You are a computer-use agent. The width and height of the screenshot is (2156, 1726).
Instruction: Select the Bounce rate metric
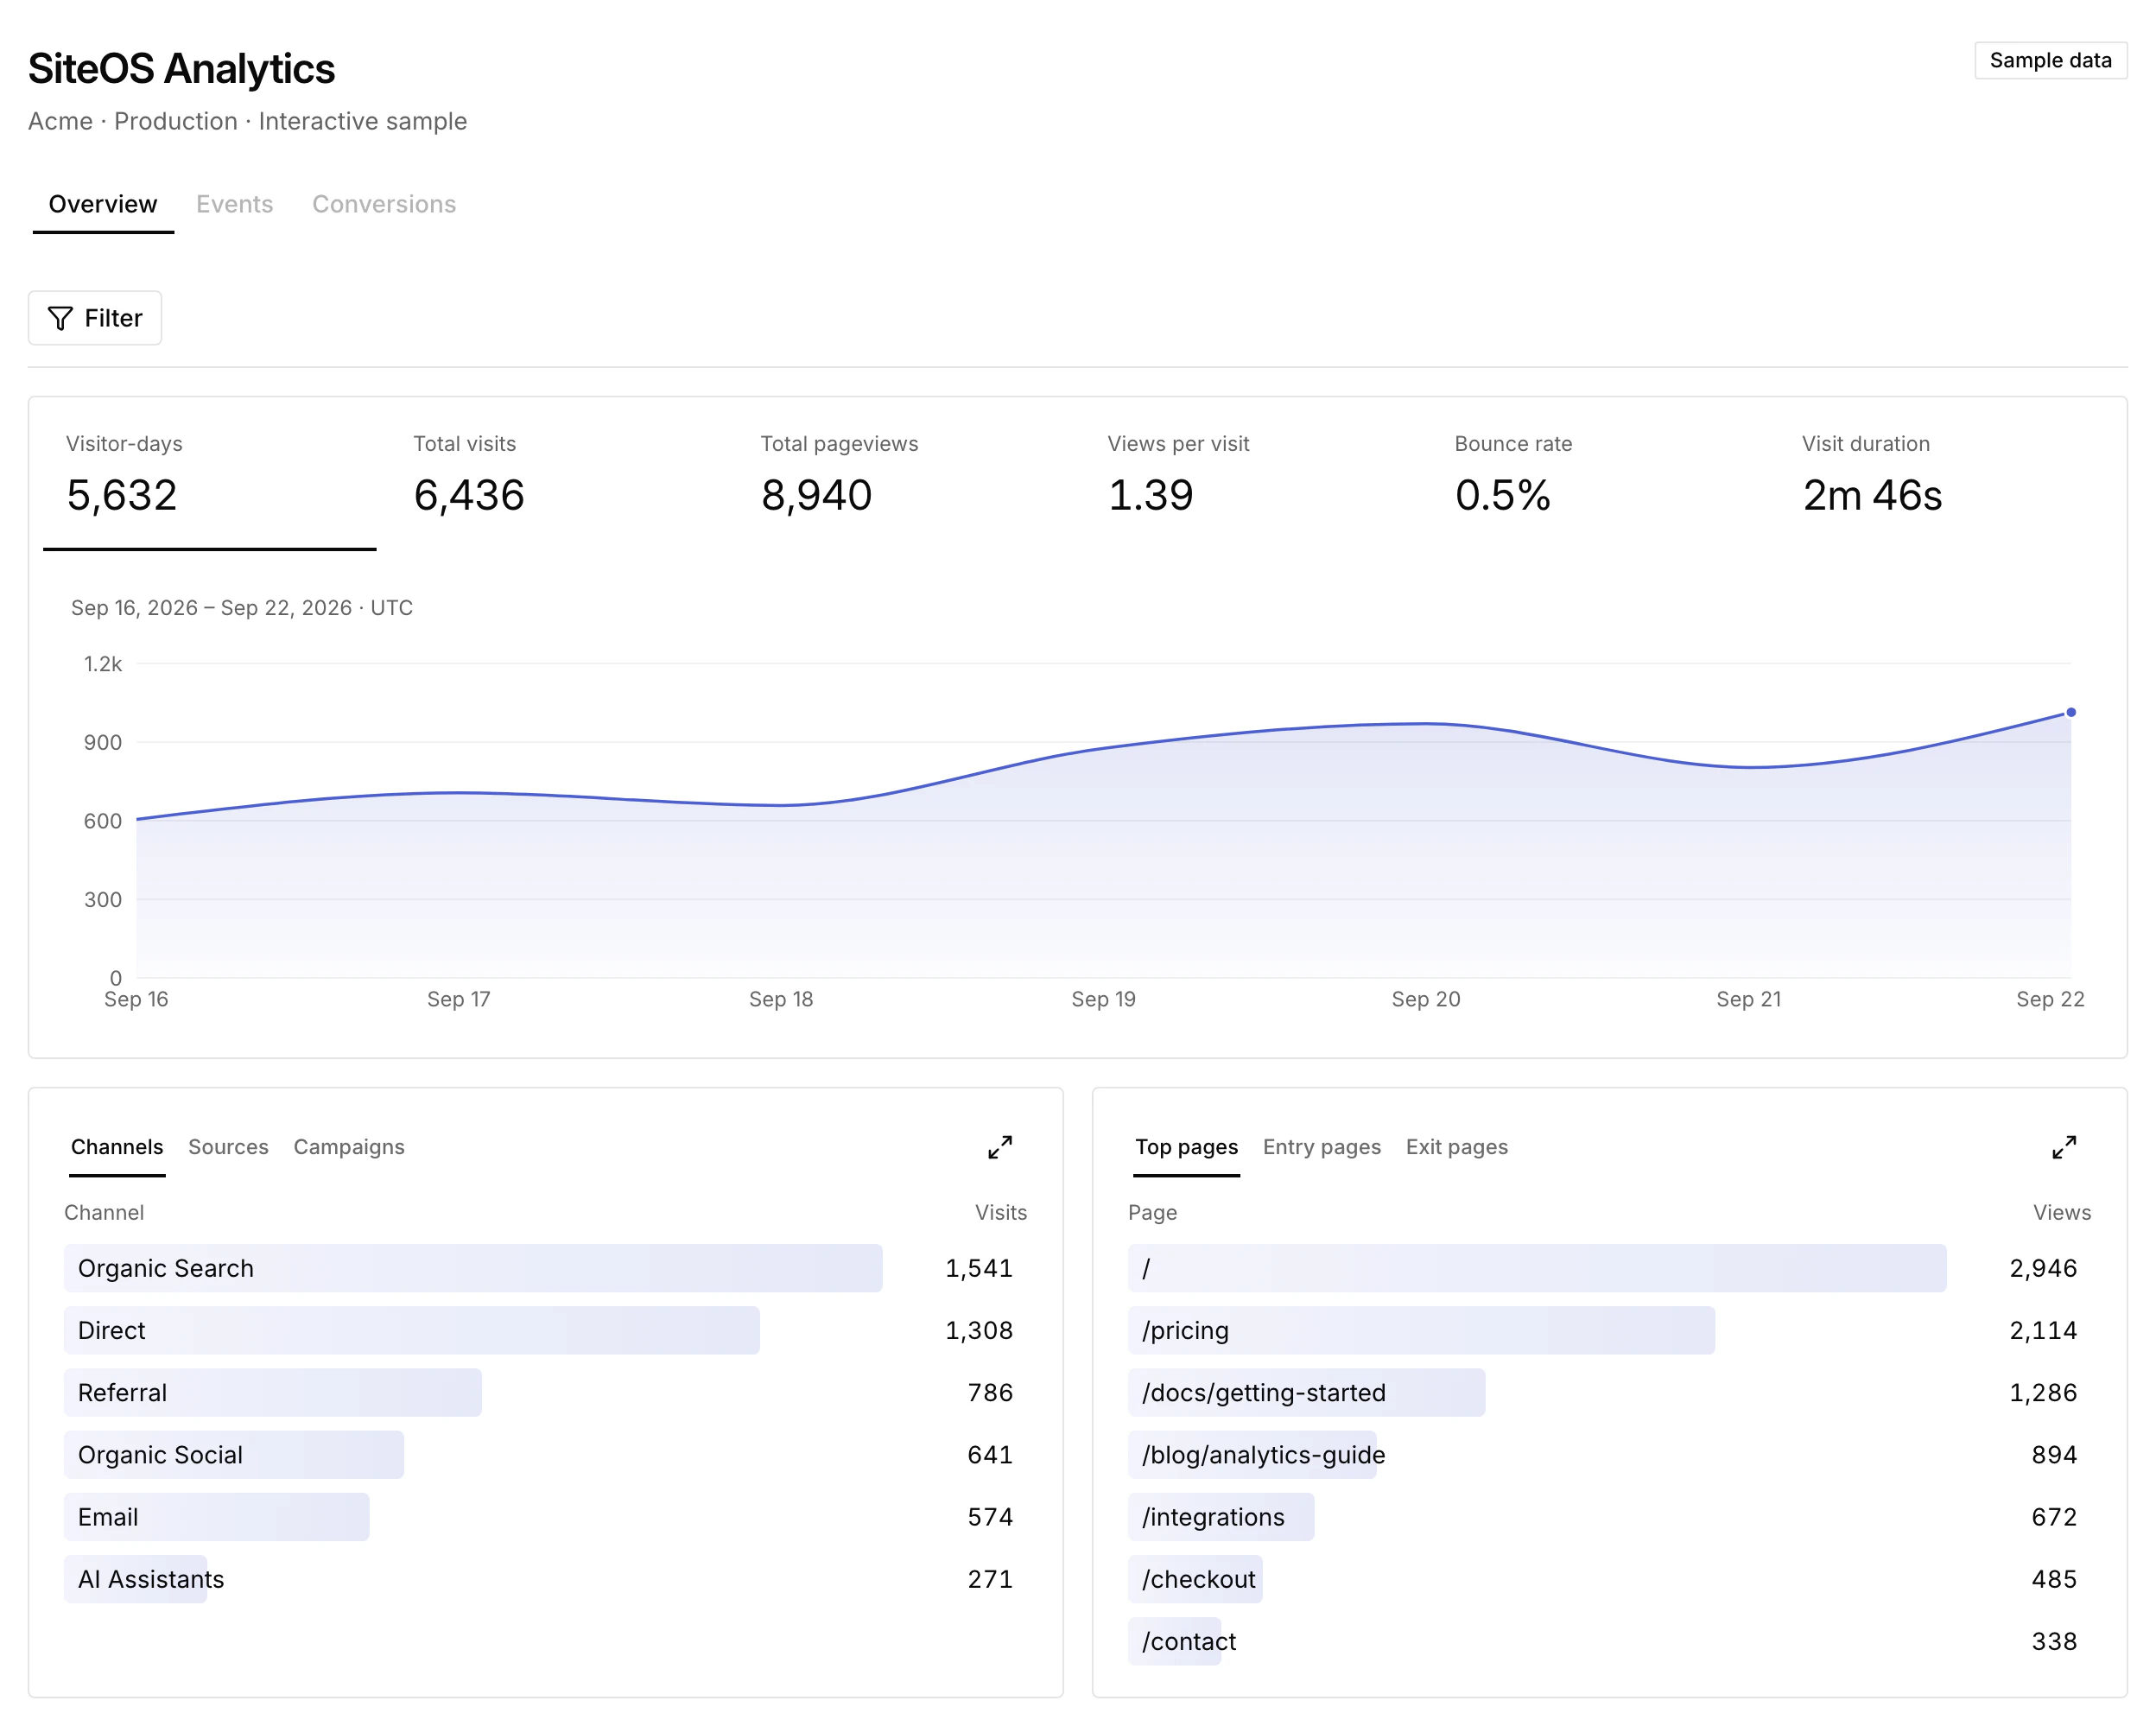[x=1597, y=482]
